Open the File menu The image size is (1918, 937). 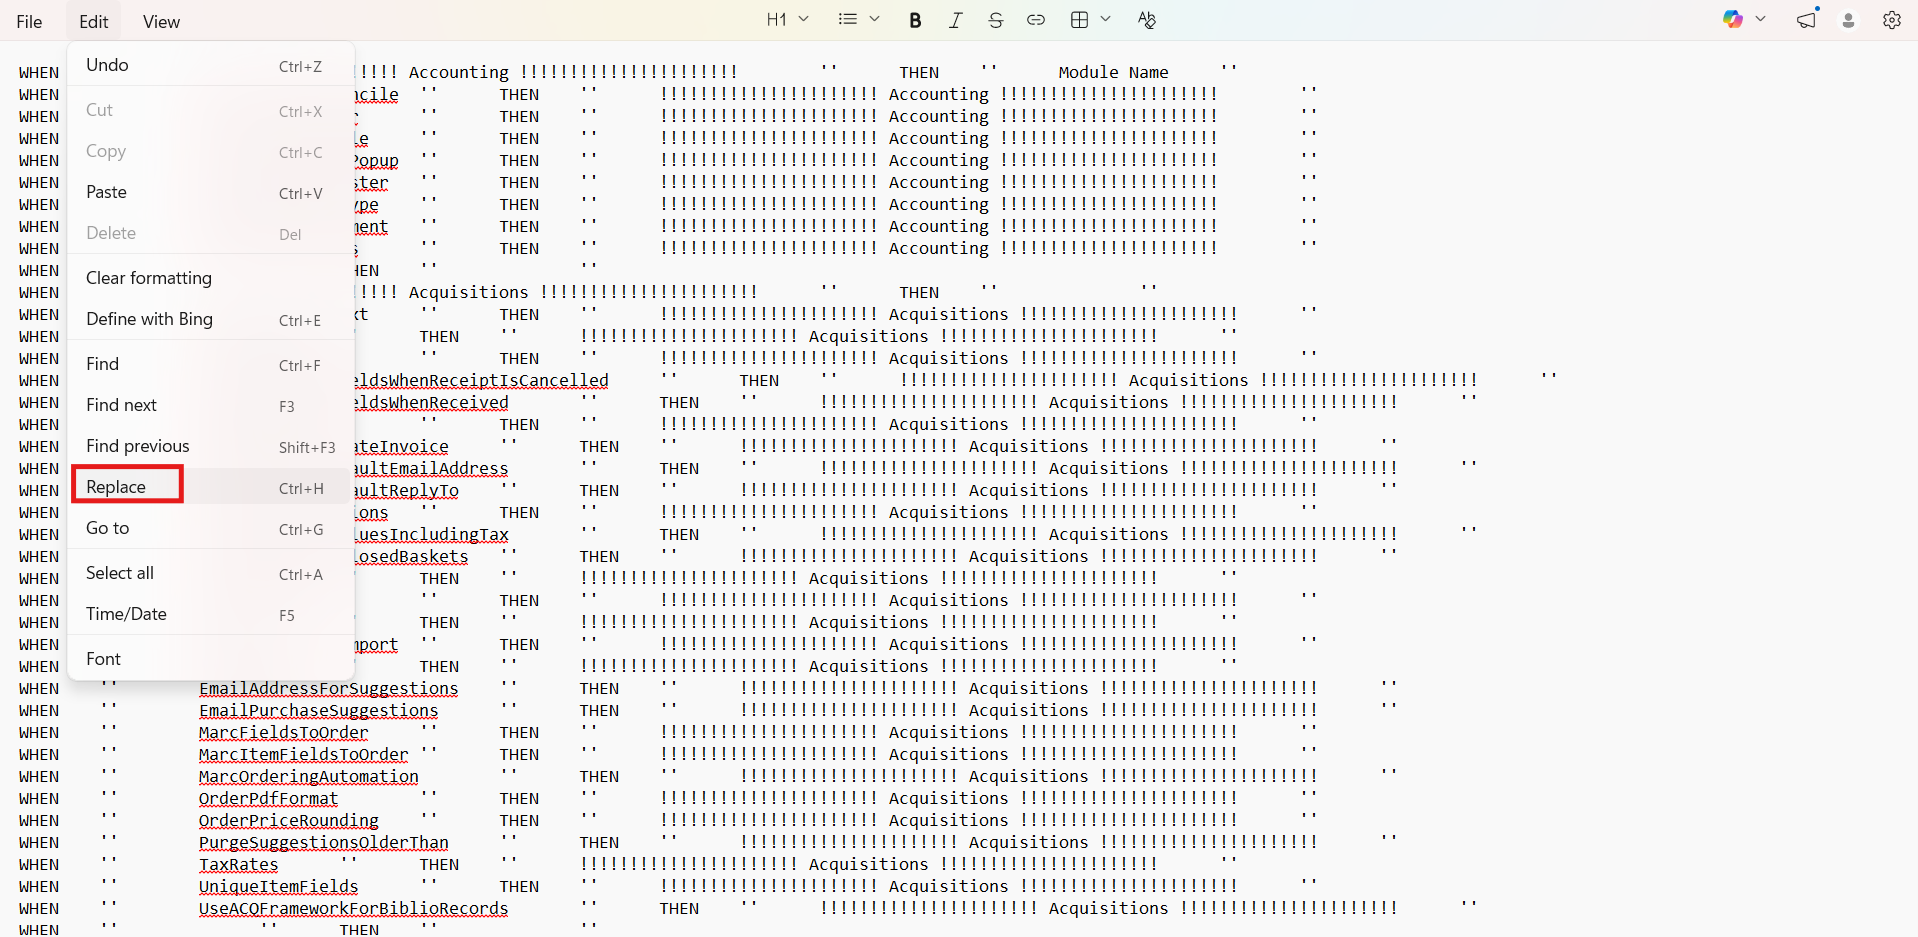coord(30,22)
